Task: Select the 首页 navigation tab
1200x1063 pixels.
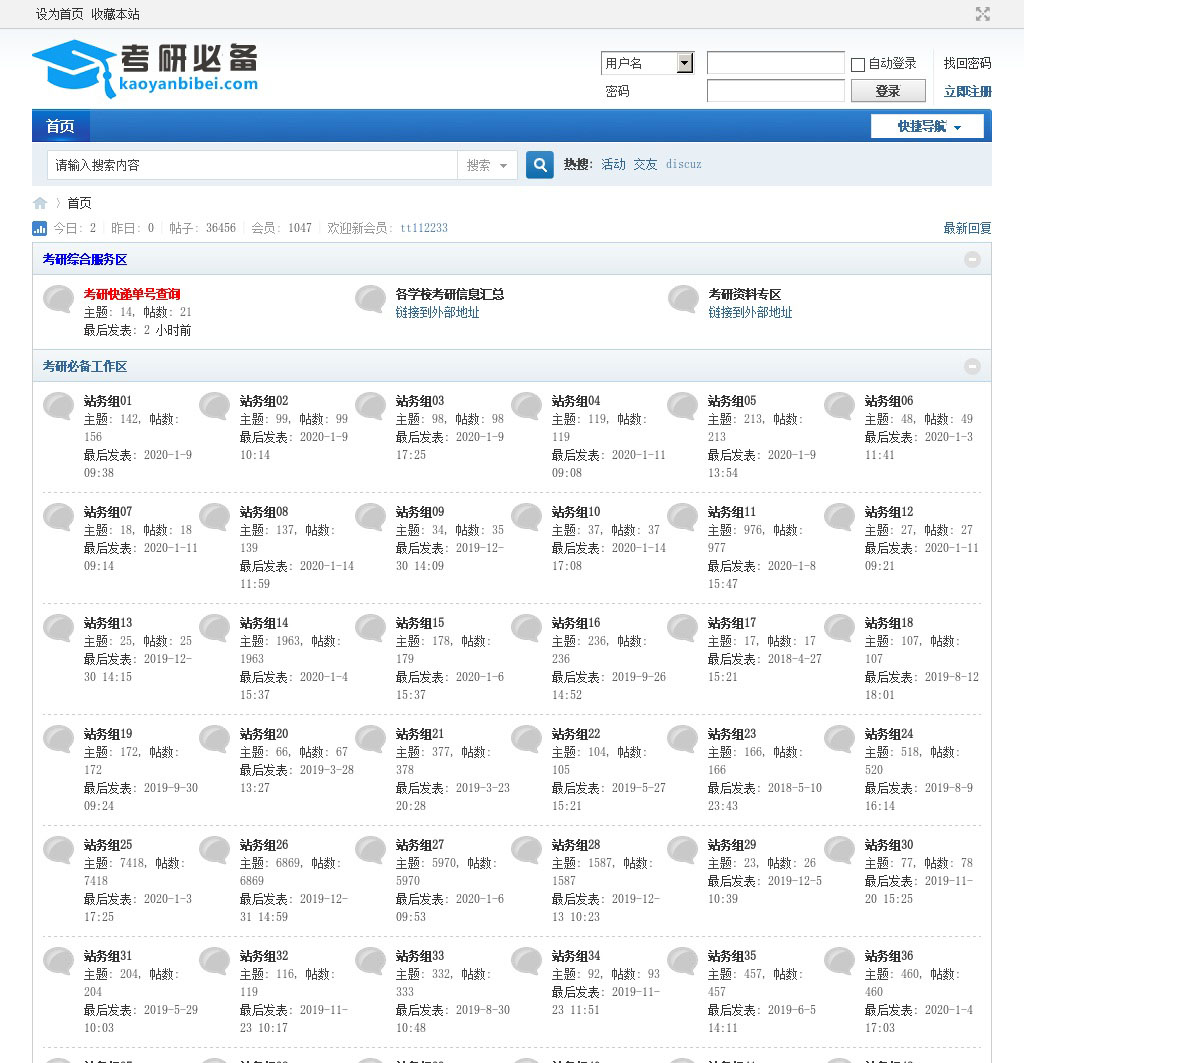Action: pos(60,126)
